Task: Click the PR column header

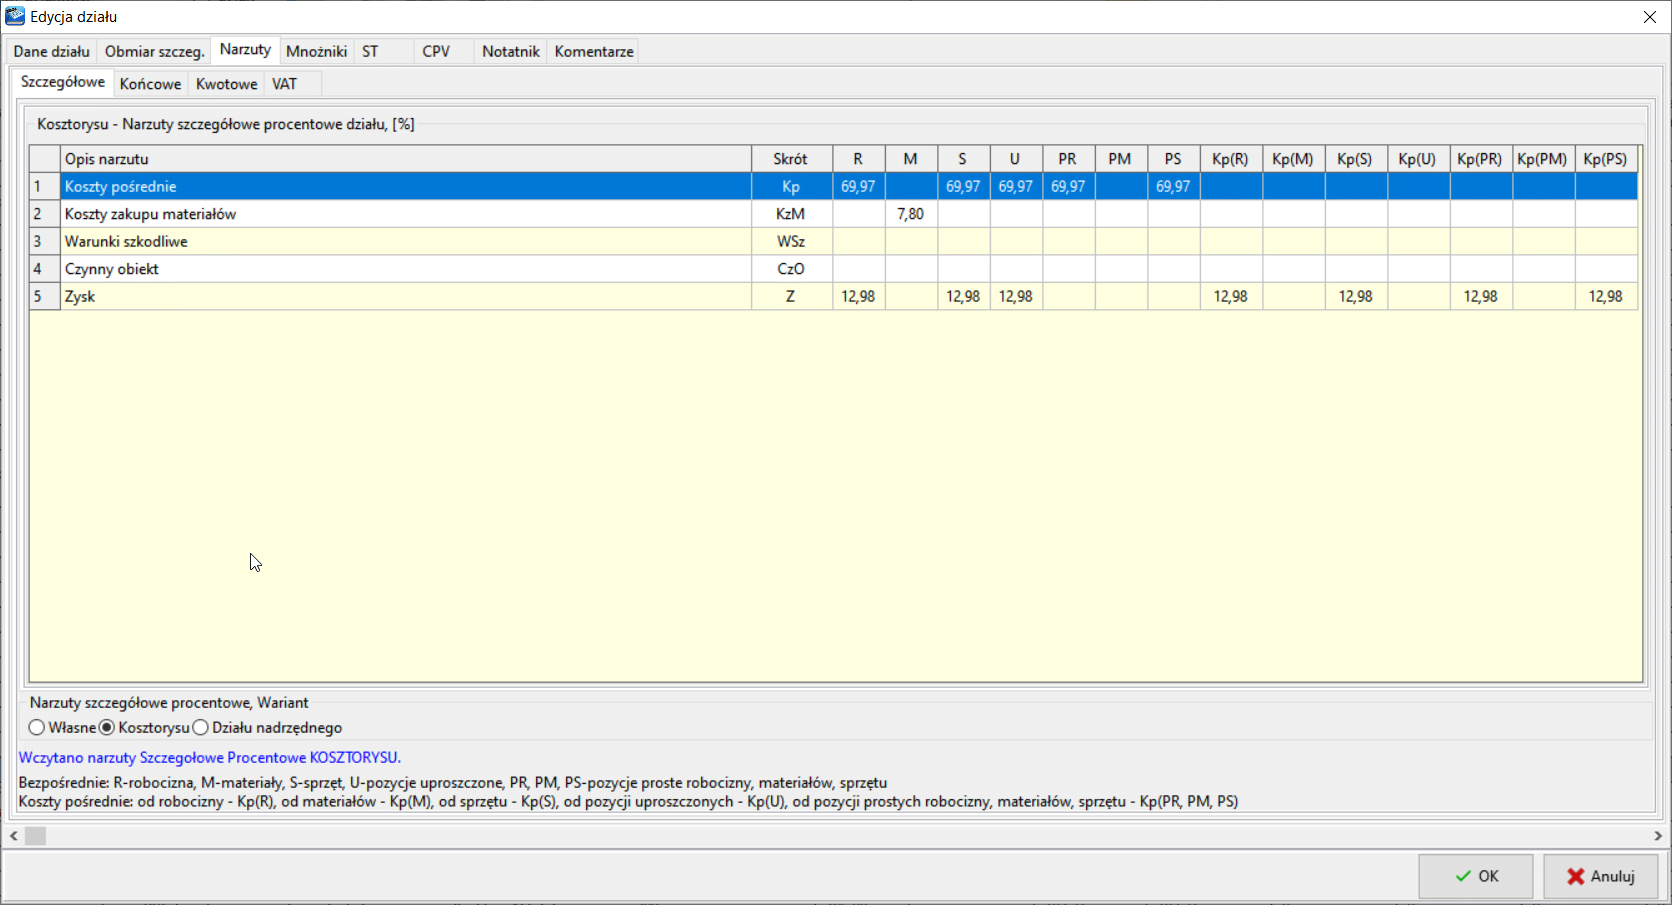Action: click(1067, 159)
